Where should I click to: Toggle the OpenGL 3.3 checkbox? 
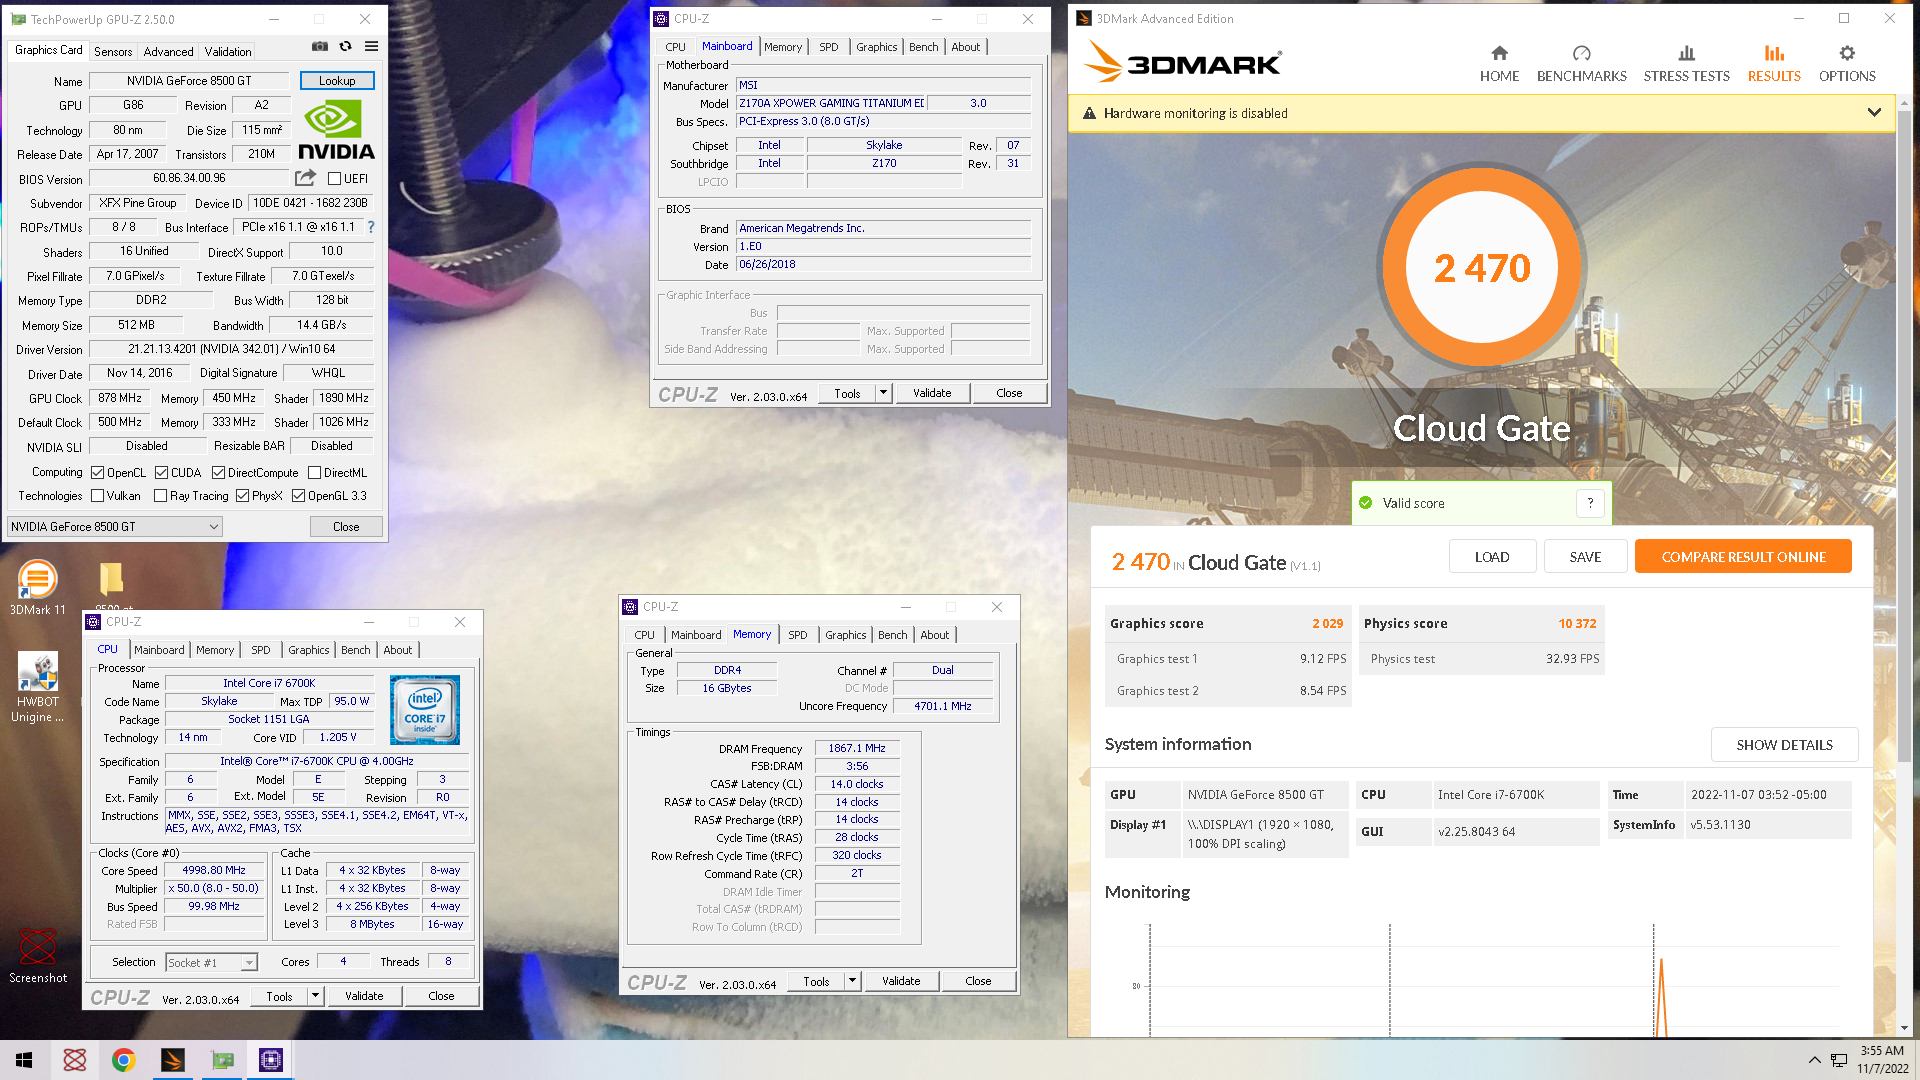click(x=298, y=496)
